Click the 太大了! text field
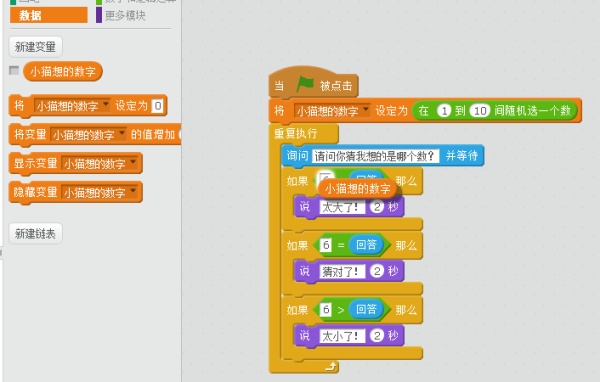The width and height of the screenshot is (600, 382). 342,207
